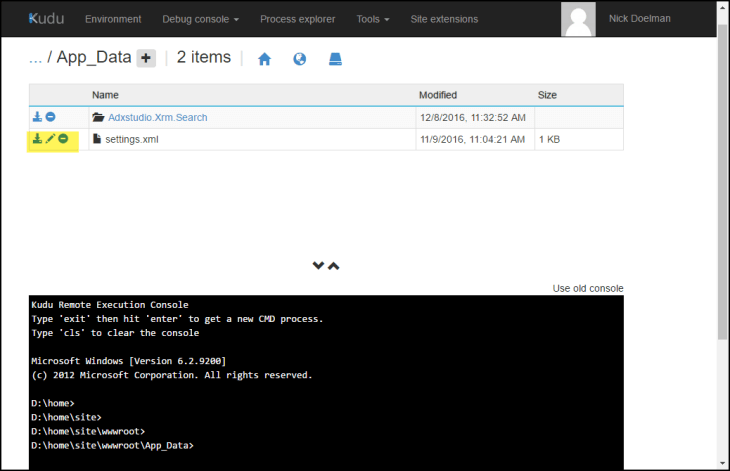Edit settings.xml with the pencil icon
730x471 pixels.
click(50, 139)
